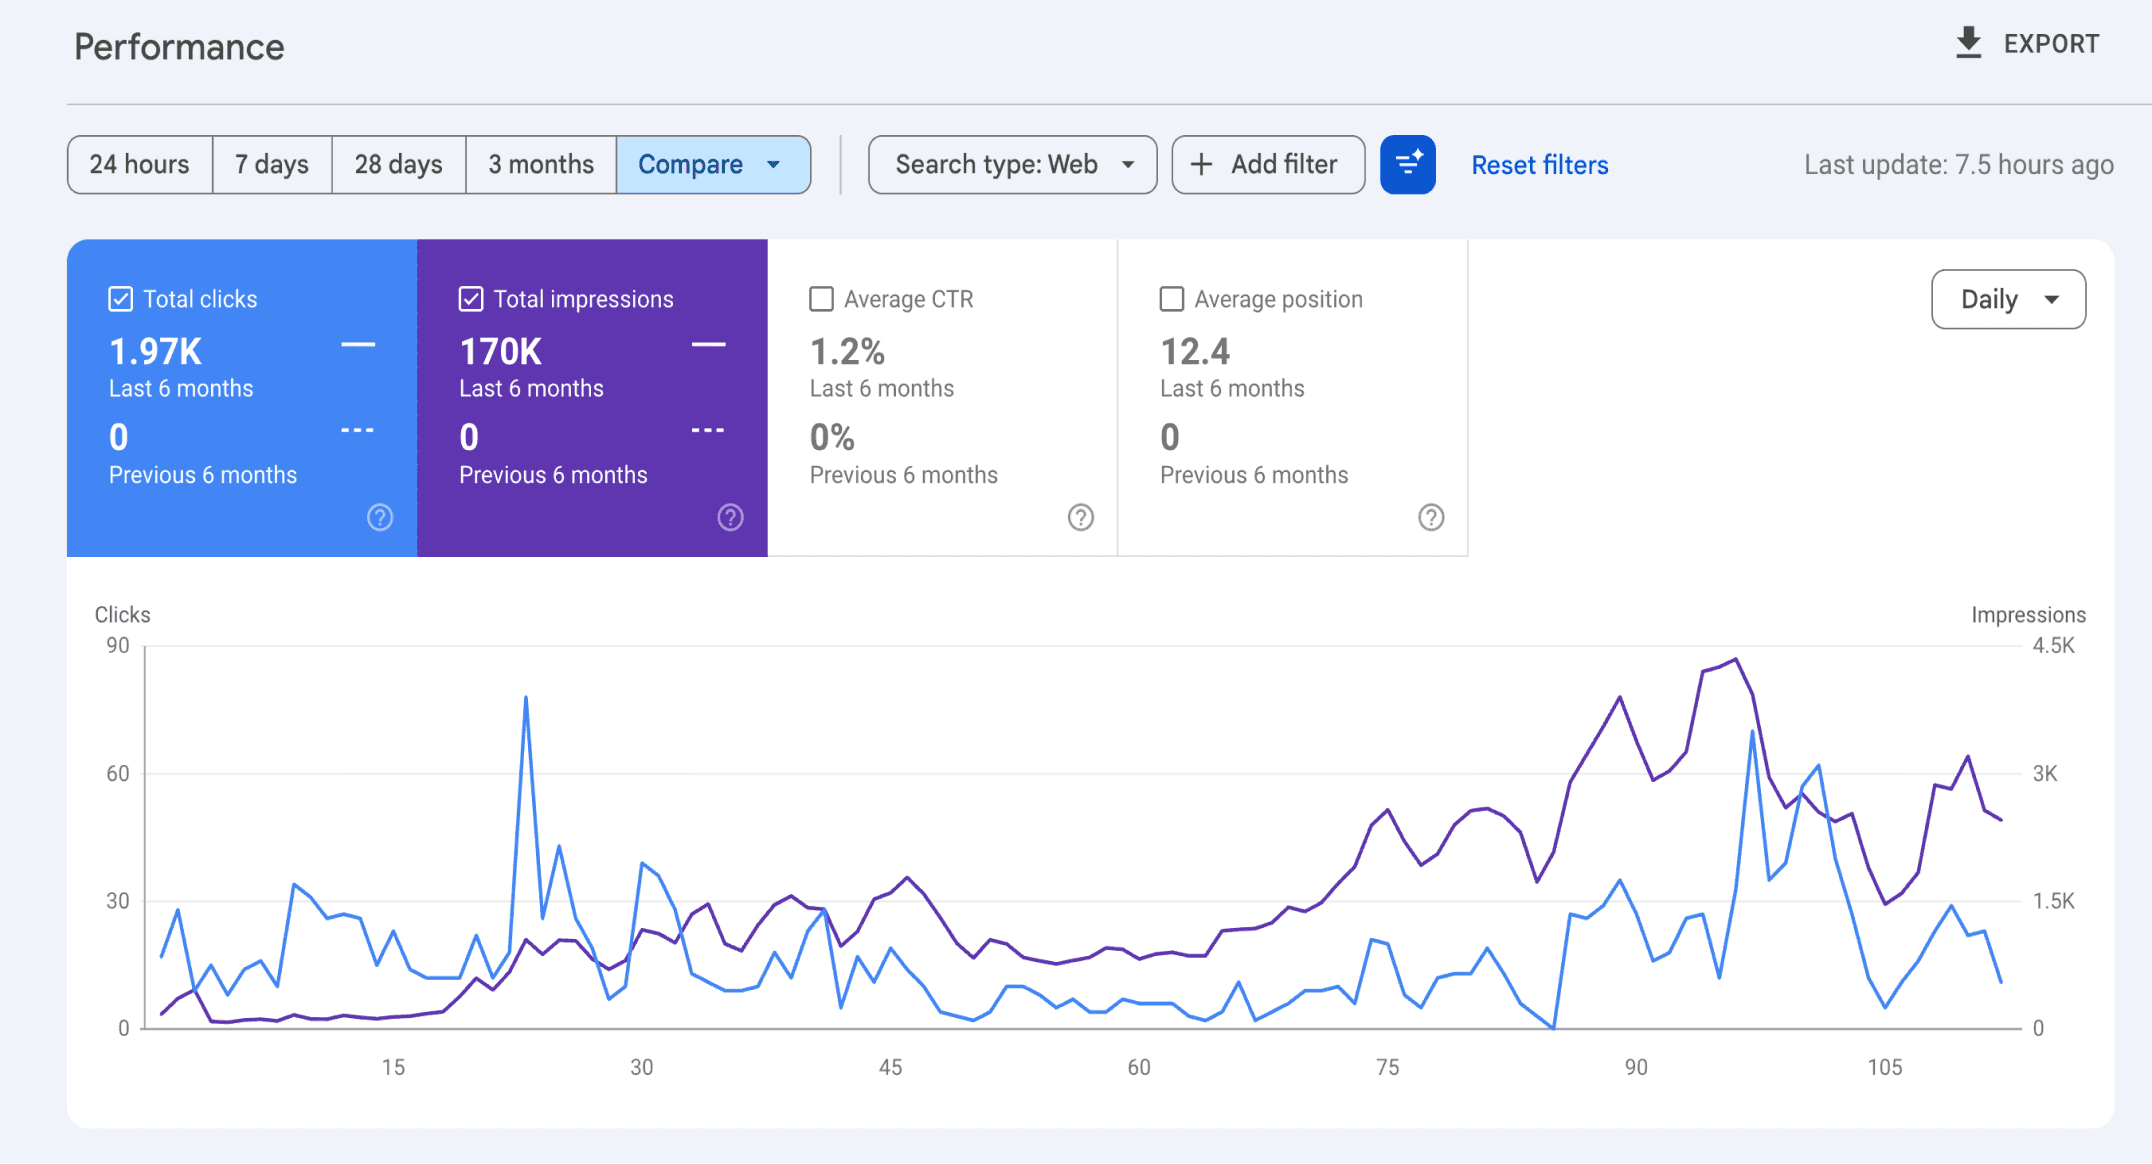Click the Reset filters link
Screen dimensions: 2152x1164
[1539, 164]
